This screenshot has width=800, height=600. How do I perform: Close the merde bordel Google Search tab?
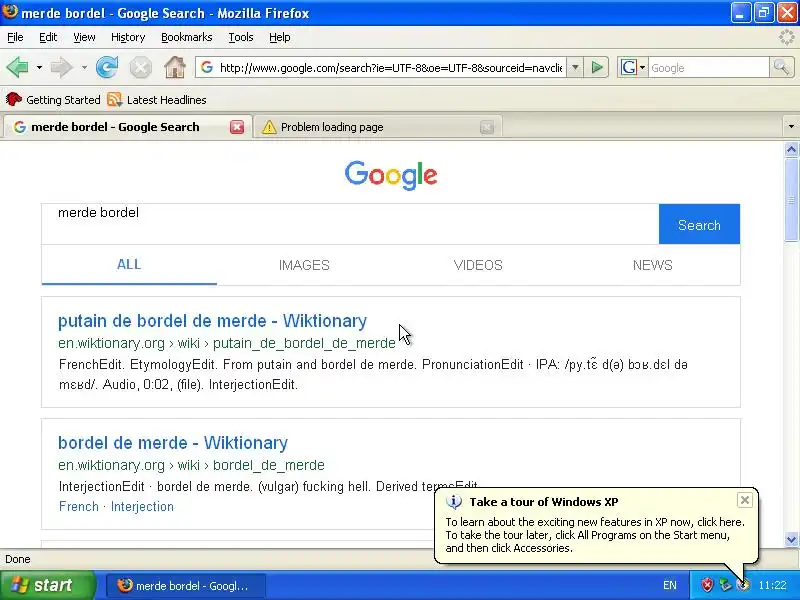point(237,127)
